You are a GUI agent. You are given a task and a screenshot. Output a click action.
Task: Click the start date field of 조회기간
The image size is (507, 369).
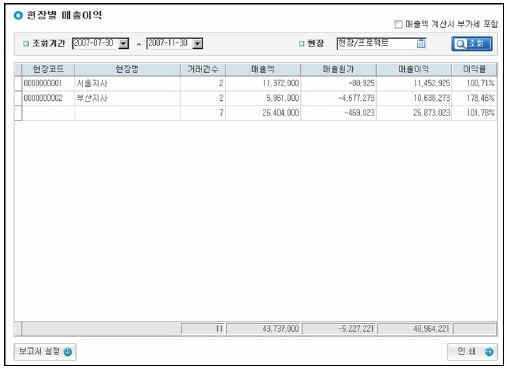95,44
